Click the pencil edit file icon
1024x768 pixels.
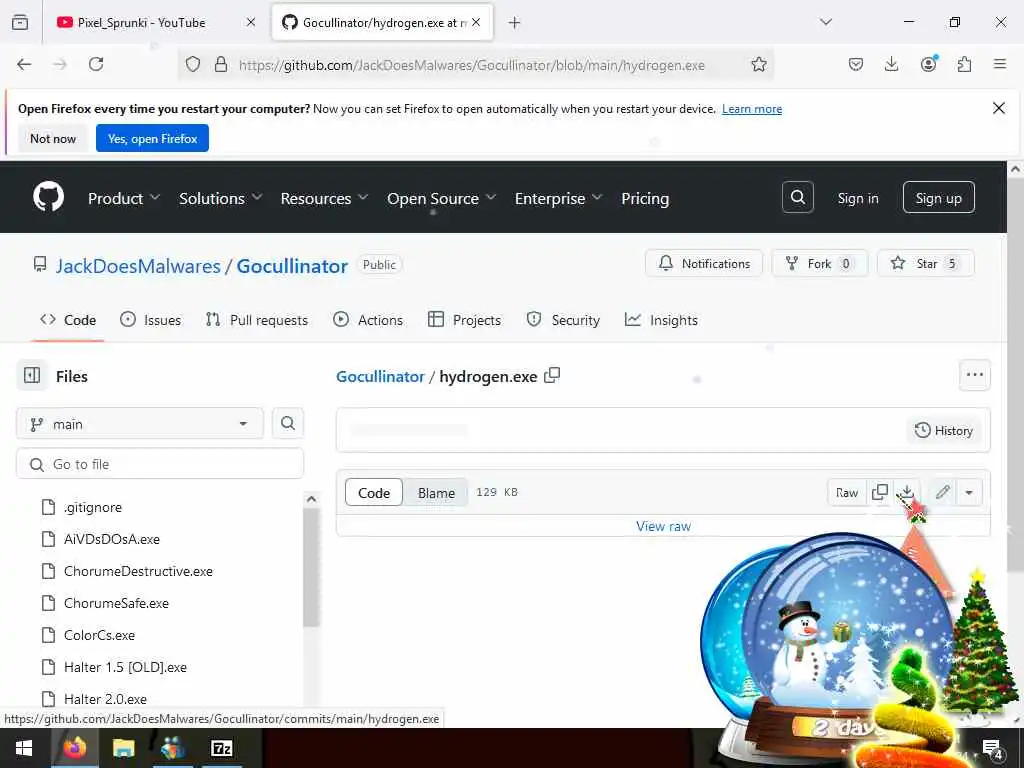click(942, 492)
